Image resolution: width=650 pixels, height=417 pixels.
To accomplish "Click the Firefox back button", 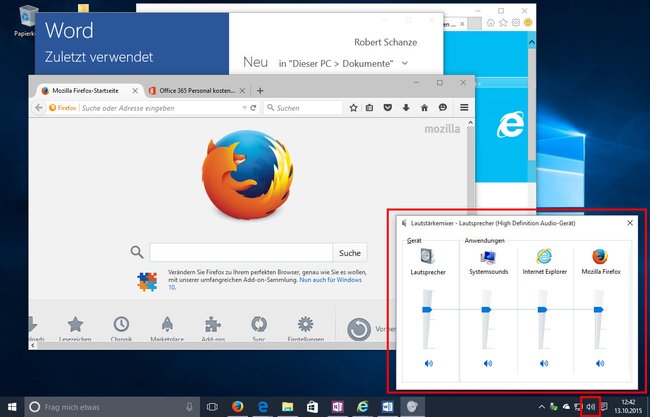I will (39, 108).
